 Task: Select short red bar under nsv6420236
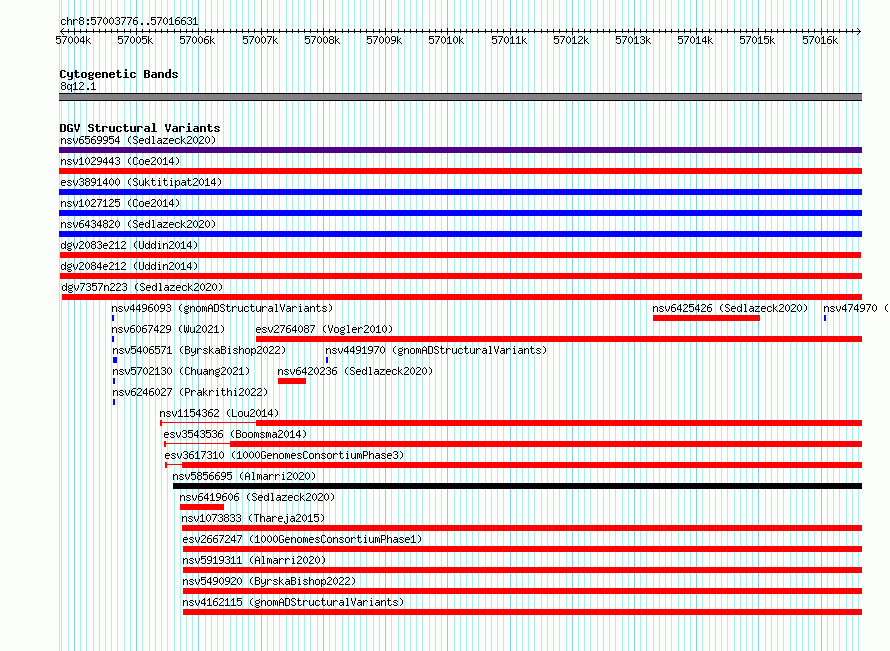(x=292, y=381)
